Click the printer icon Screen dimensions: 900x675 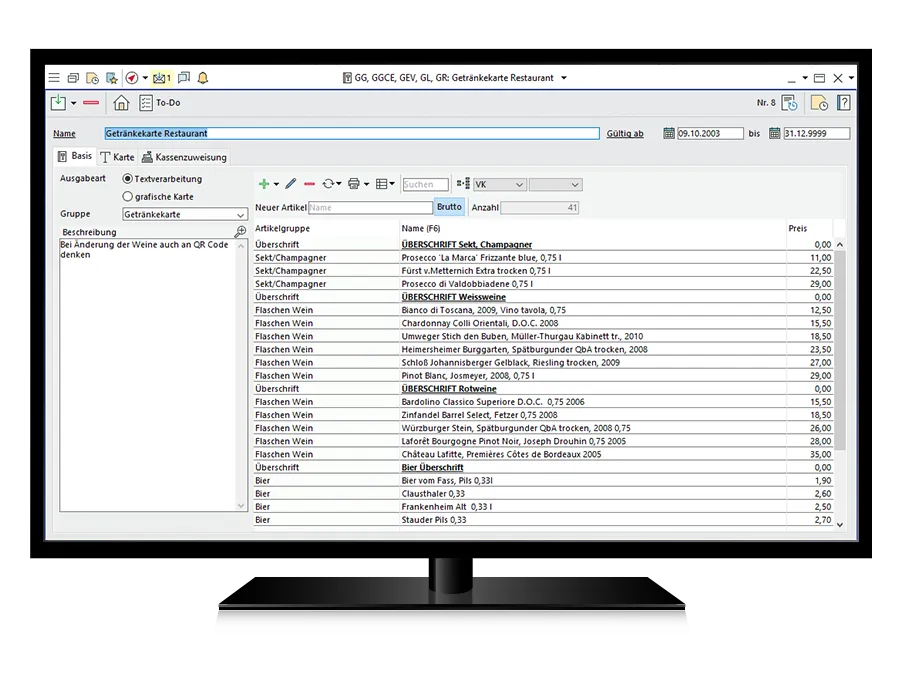pos(354,184)
